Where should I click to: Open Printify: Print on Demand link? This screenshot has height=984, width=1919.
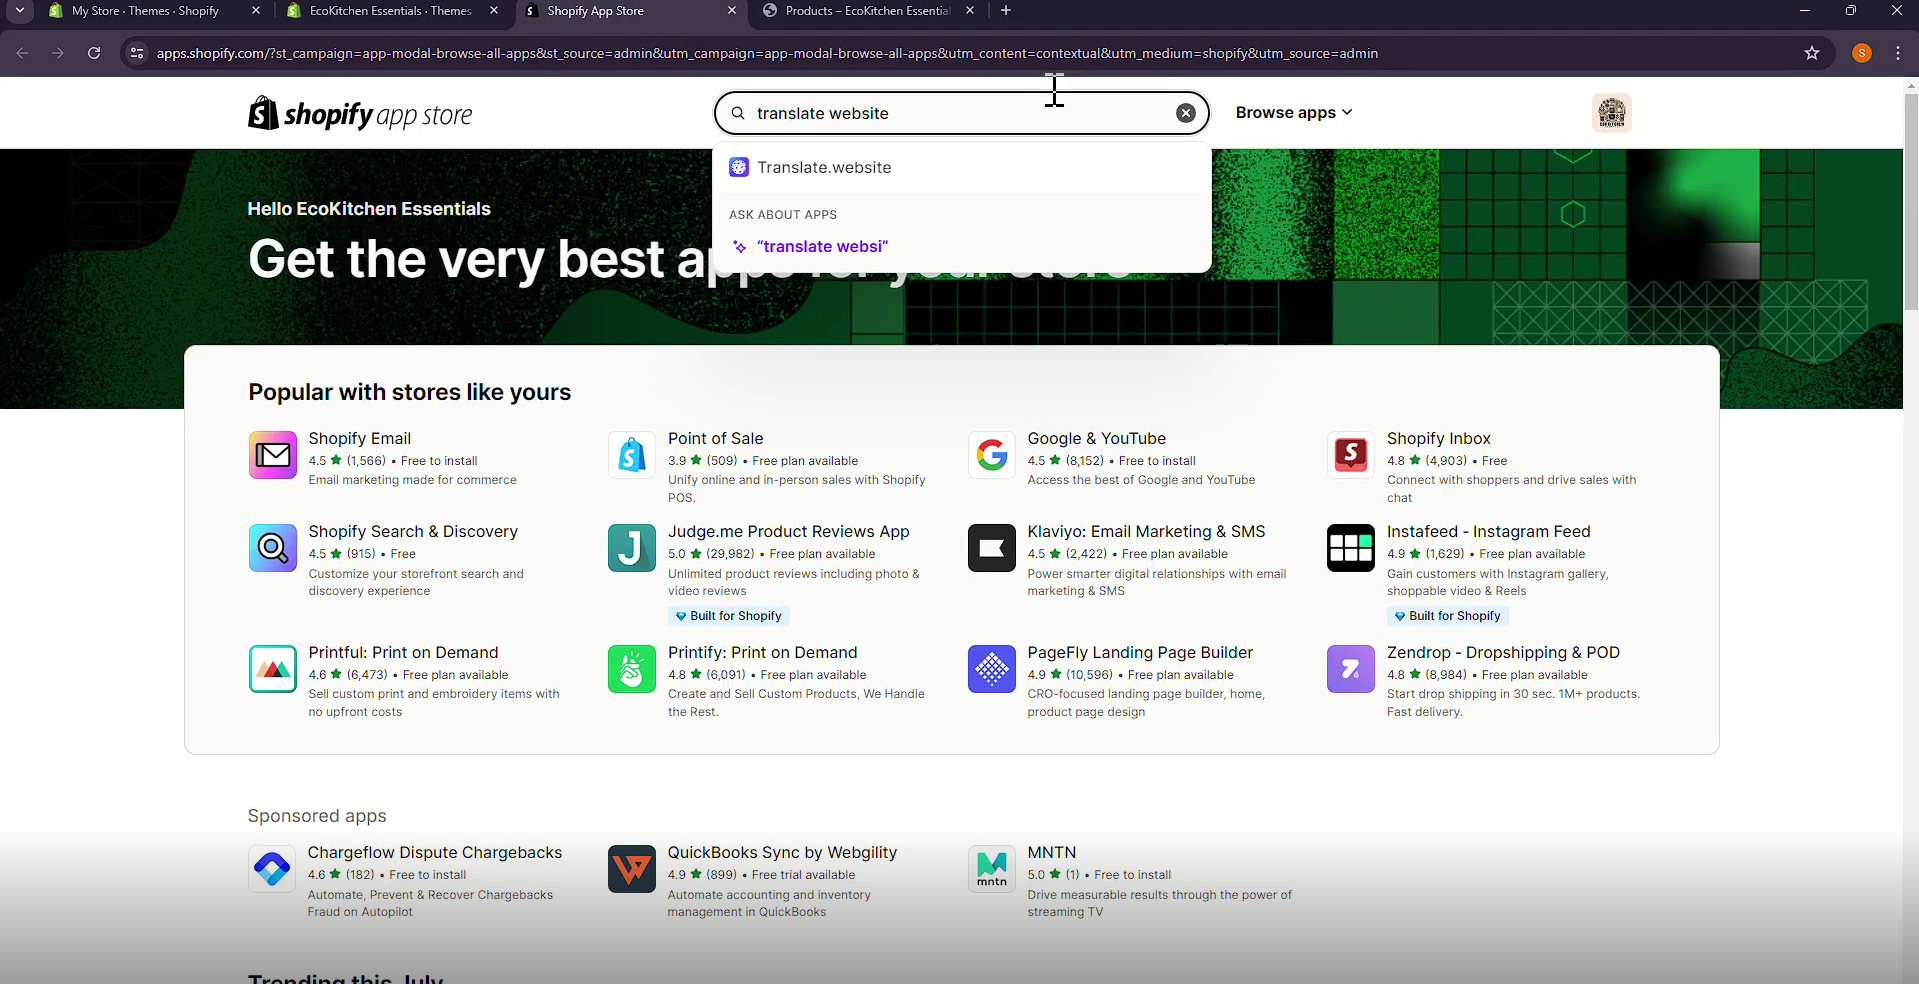pos(763,652)
